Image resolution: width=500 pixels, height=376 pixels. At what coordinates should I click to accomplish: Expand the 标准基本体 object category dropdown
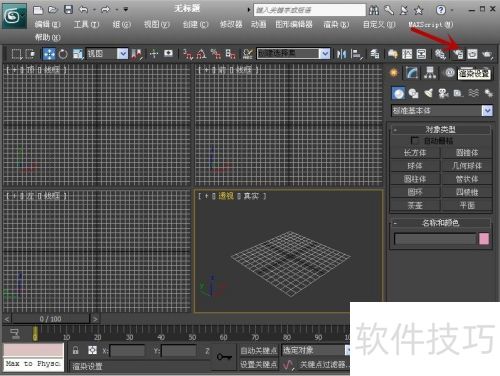point(487,110)
